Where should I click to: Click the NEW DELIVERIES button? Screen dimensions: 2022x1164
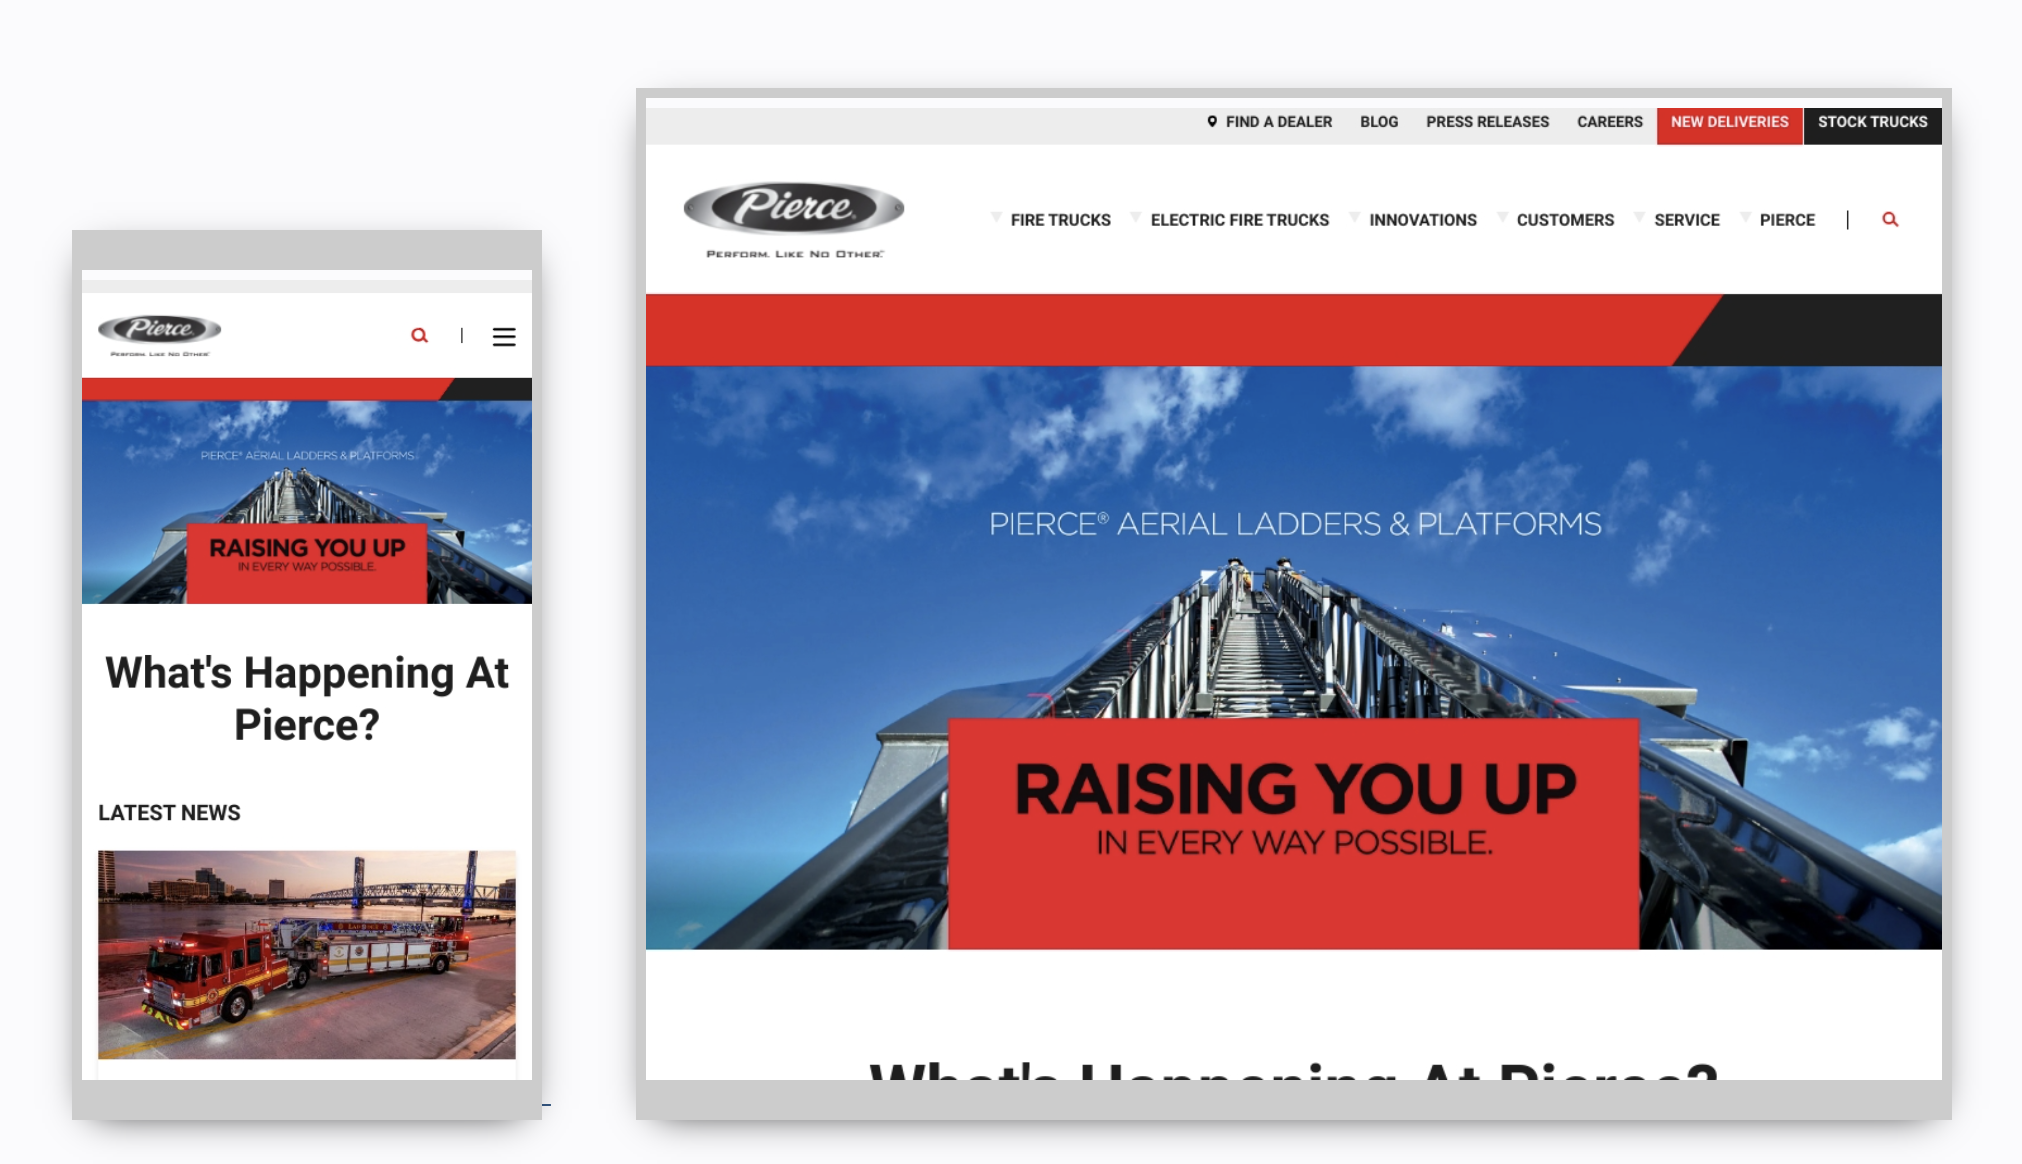tap(1730, 122)
